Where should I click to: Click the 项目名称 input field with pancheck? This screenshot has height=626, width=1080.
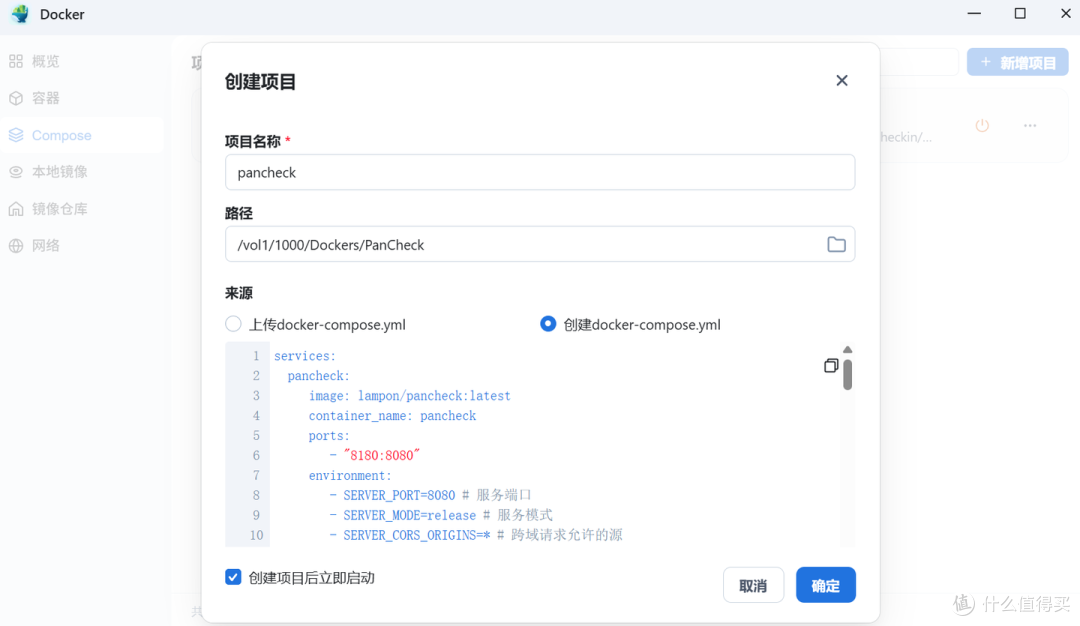point(540,172)
